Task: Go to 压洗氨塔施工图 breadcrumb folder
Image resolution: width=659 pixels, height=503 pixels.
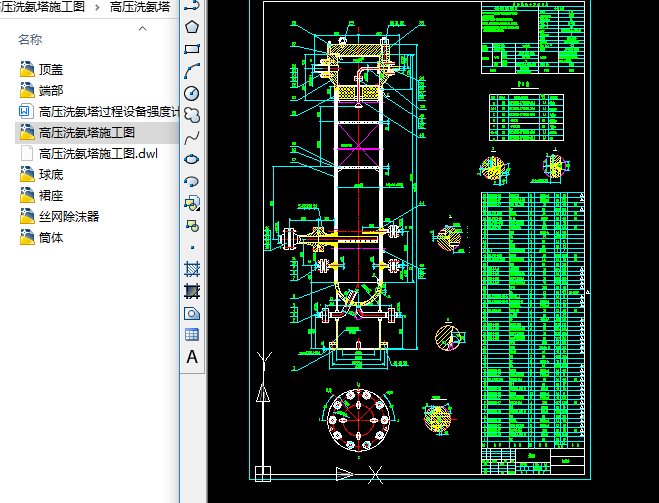Action: [42, 7]
